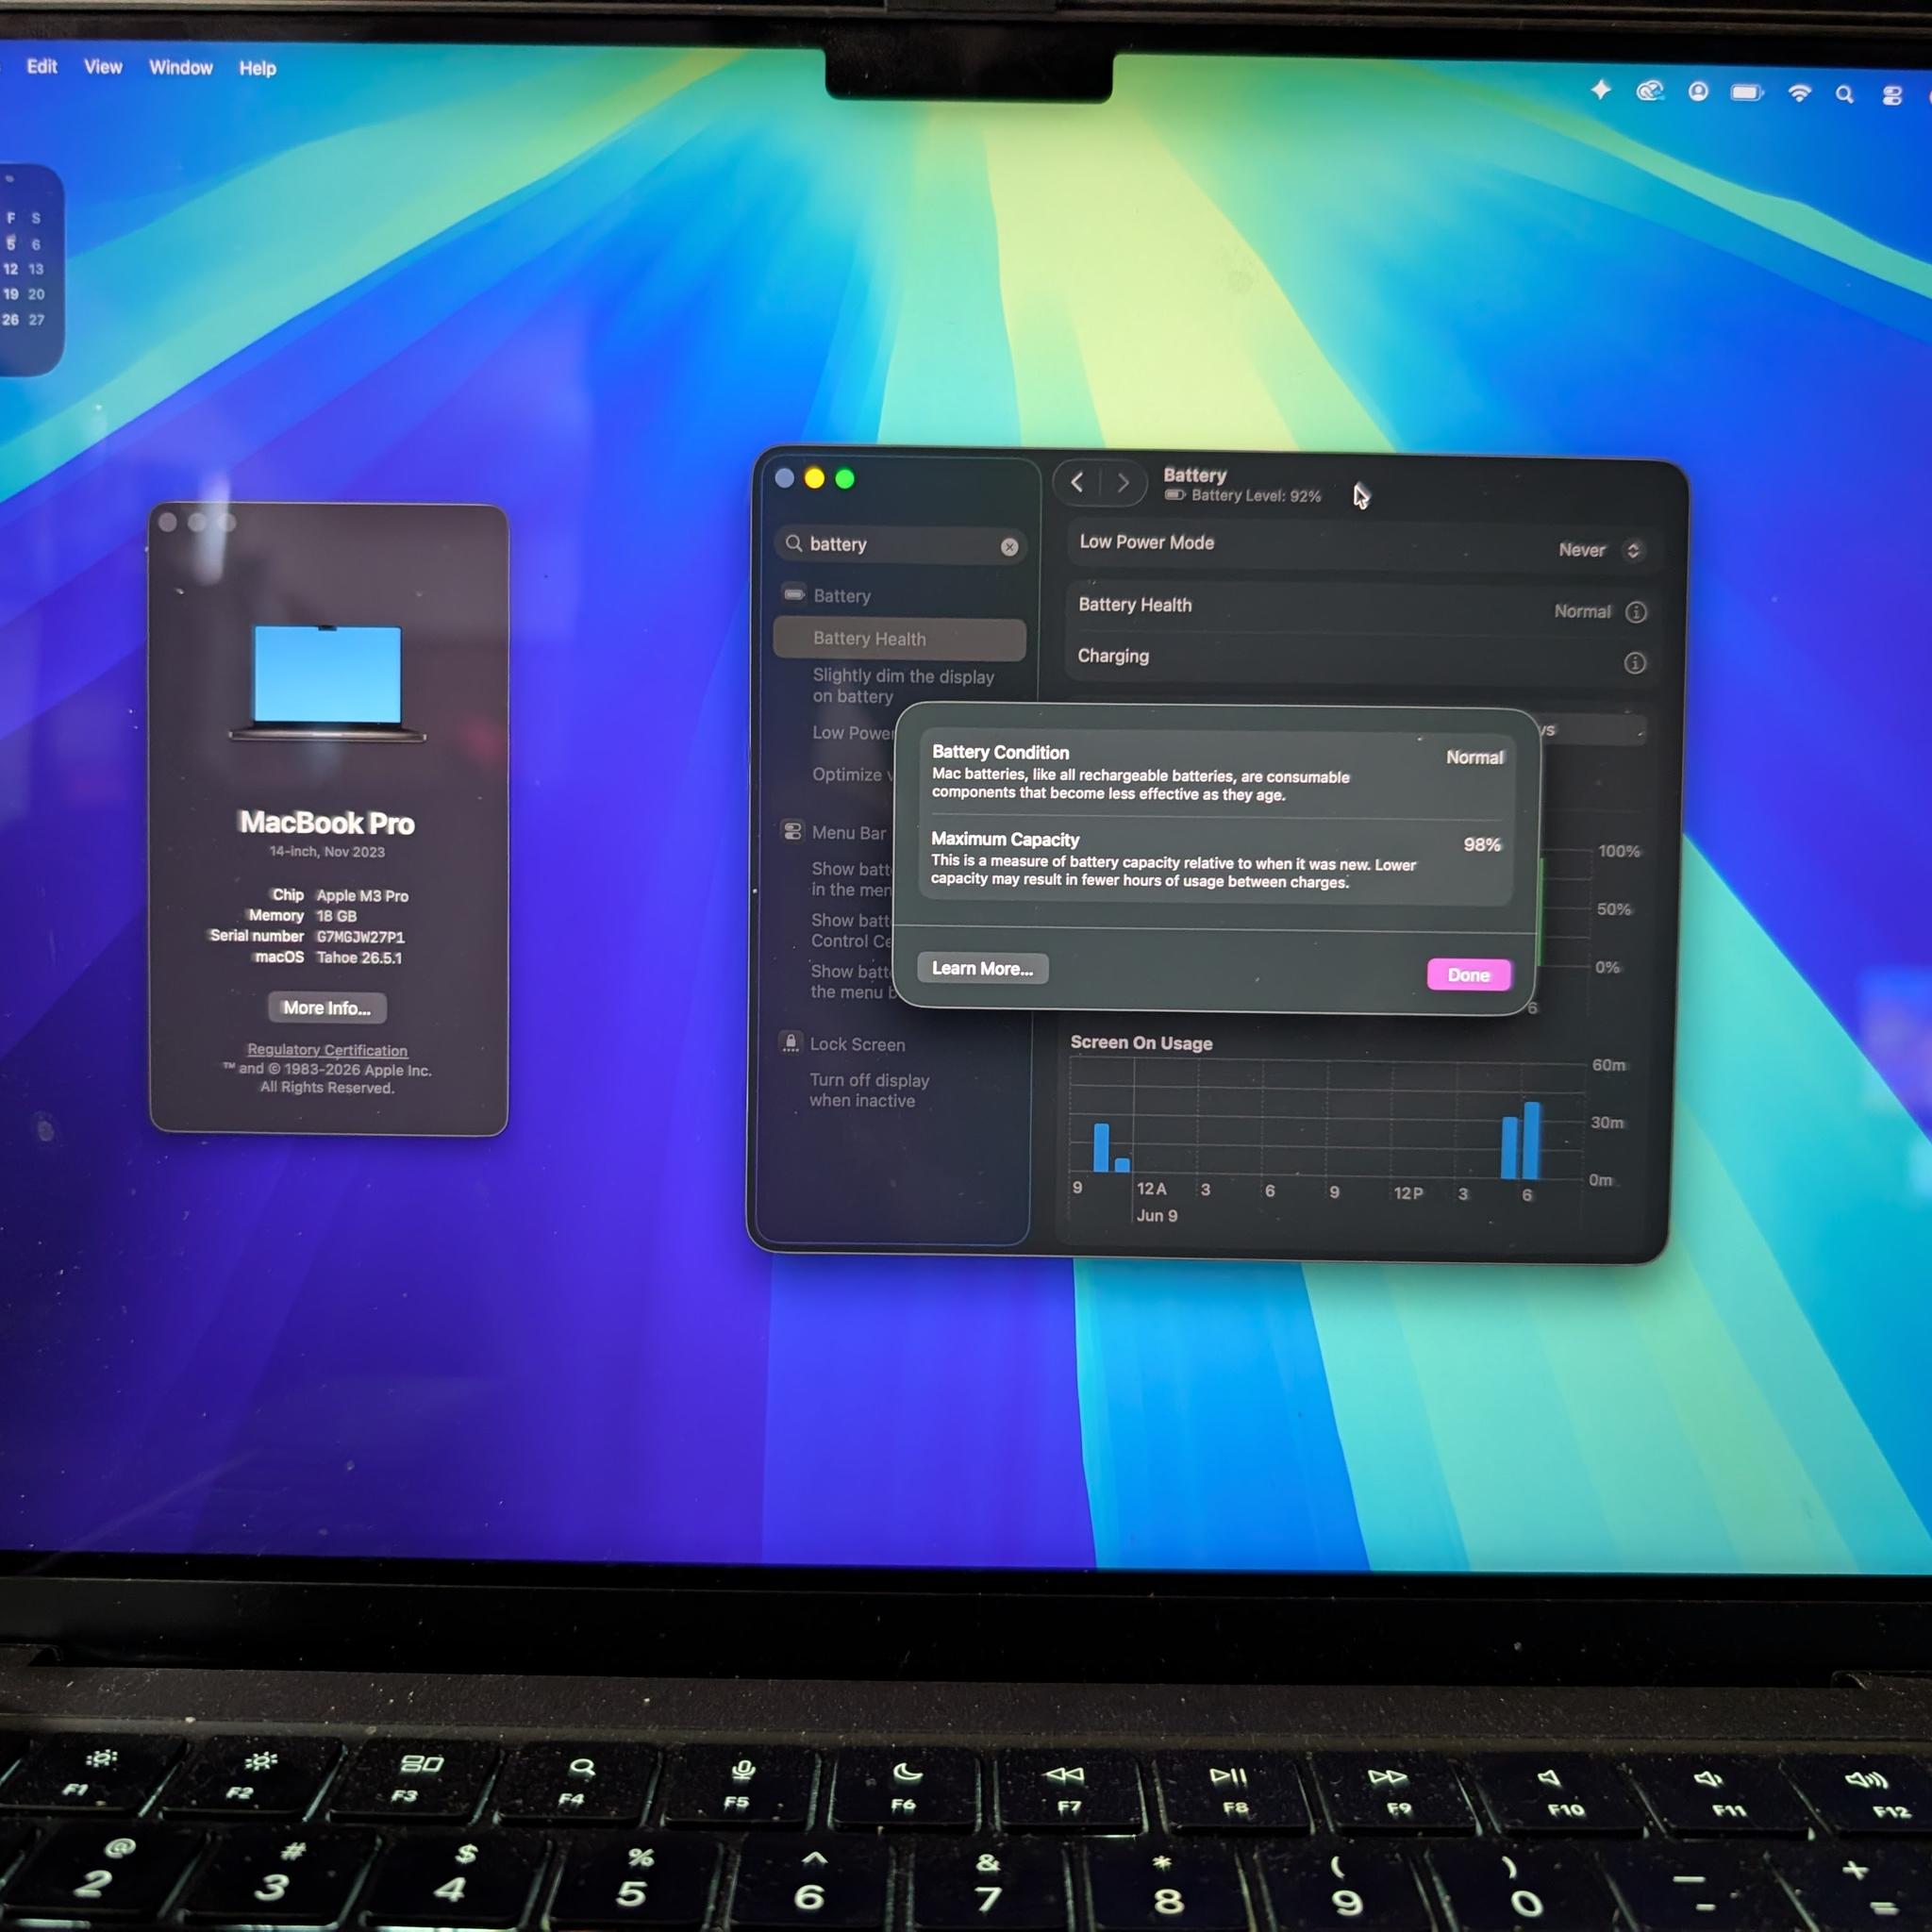
Task: Open the Window menu
Action: (x=181, y=68)
